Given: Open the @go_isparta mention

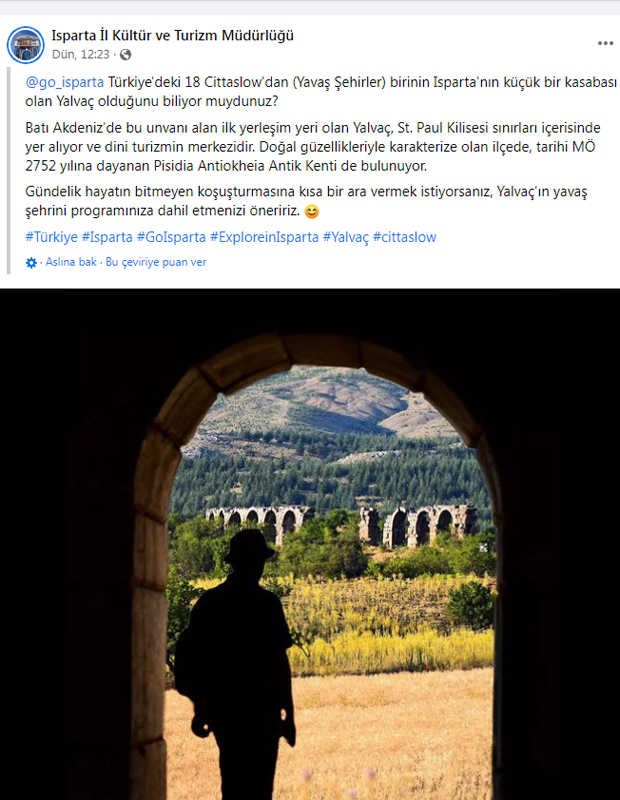Looking at the screenshot, I should coord(64,82).
